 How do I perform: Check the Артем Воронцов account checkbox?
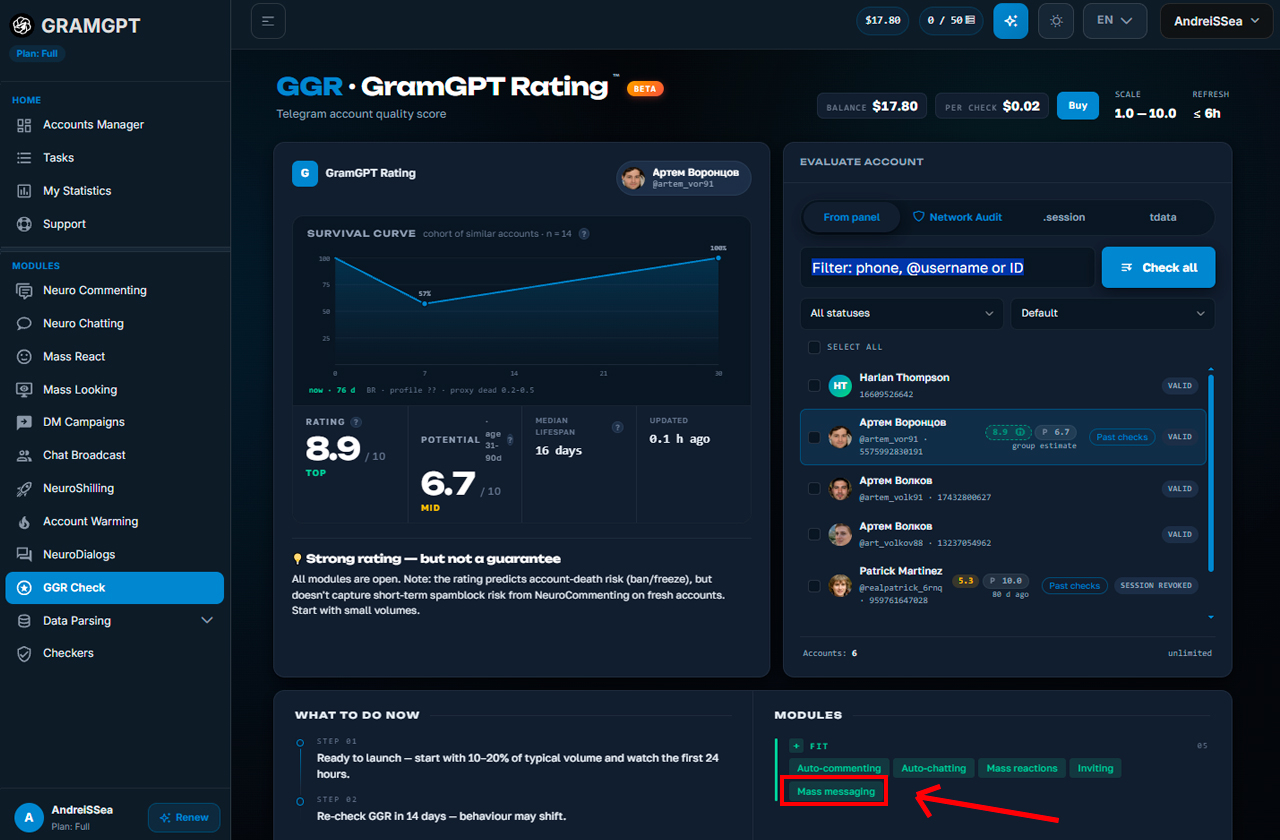point(814,437)
